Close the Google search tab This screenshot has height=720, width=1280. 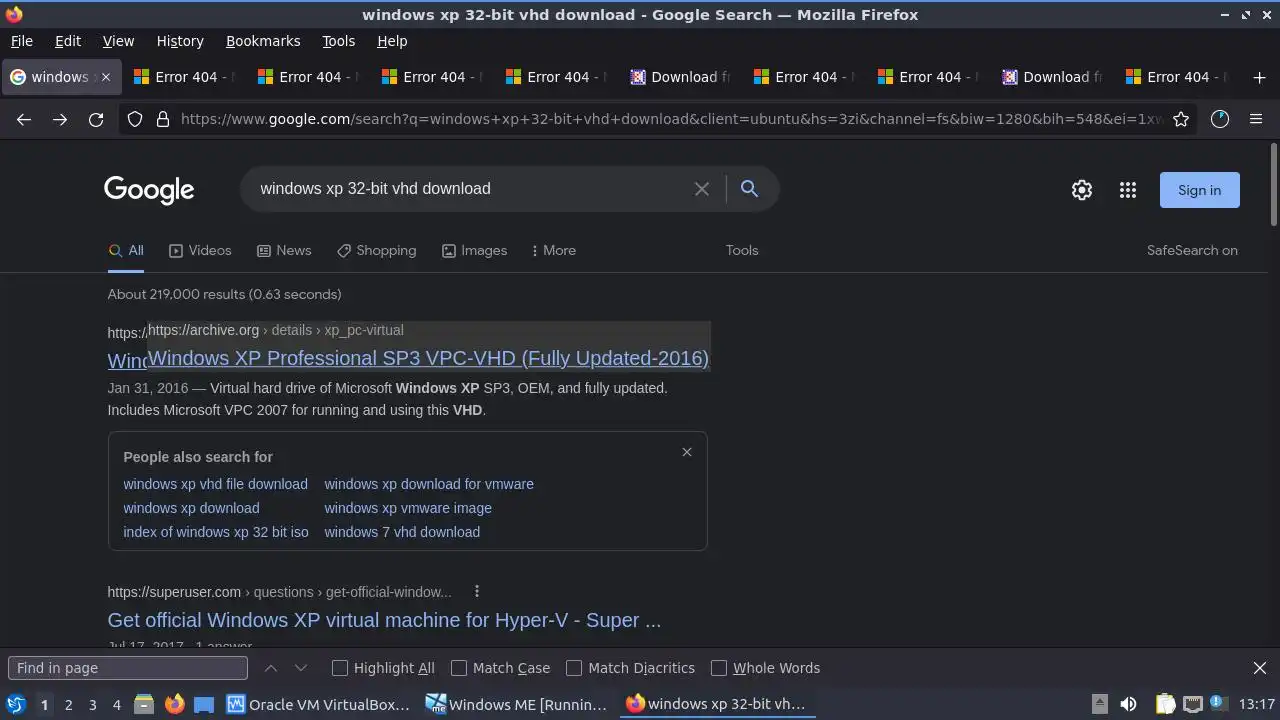pos(105,77)
